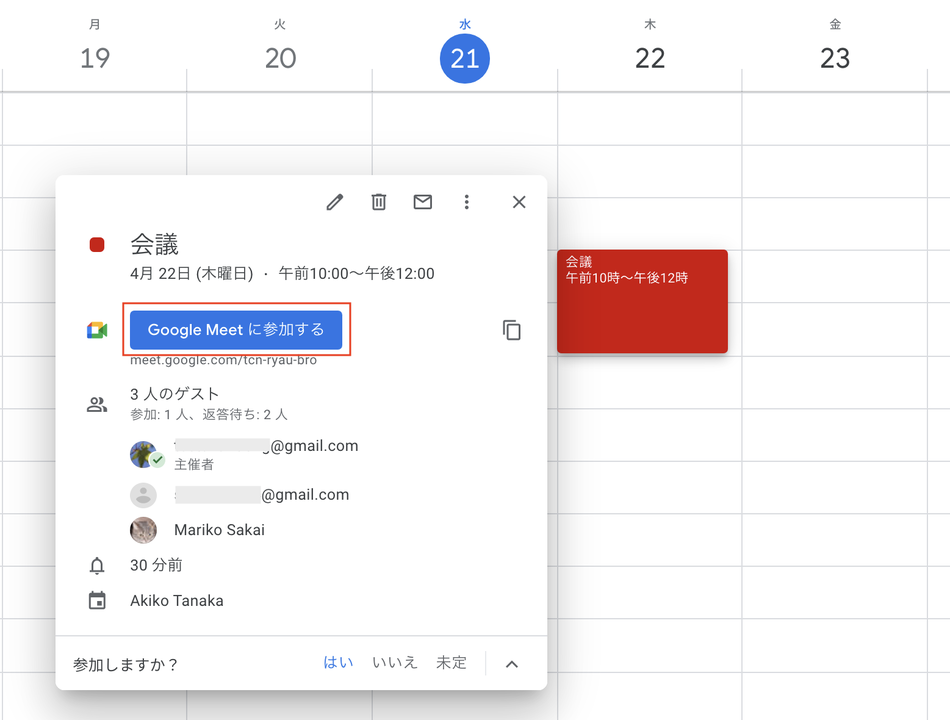Click the Akiko Tanaka calendar name

click(177, 601)
